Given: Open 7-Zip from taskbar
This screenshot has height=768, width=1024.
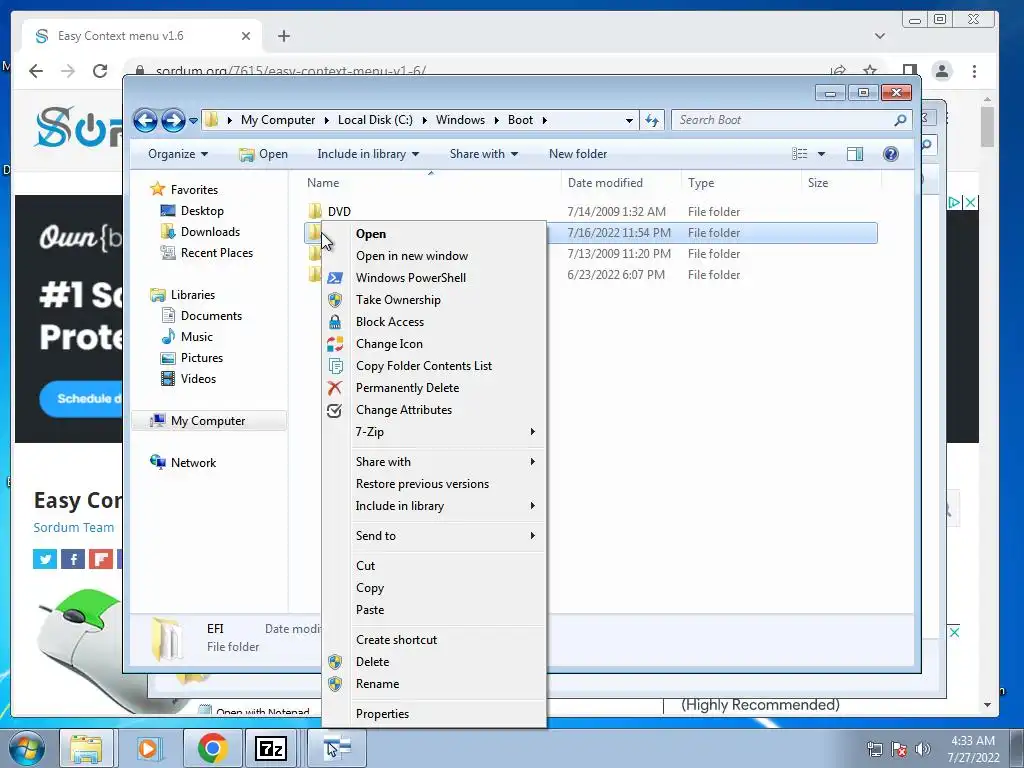Looking at the screenshot, I should 271,748.
